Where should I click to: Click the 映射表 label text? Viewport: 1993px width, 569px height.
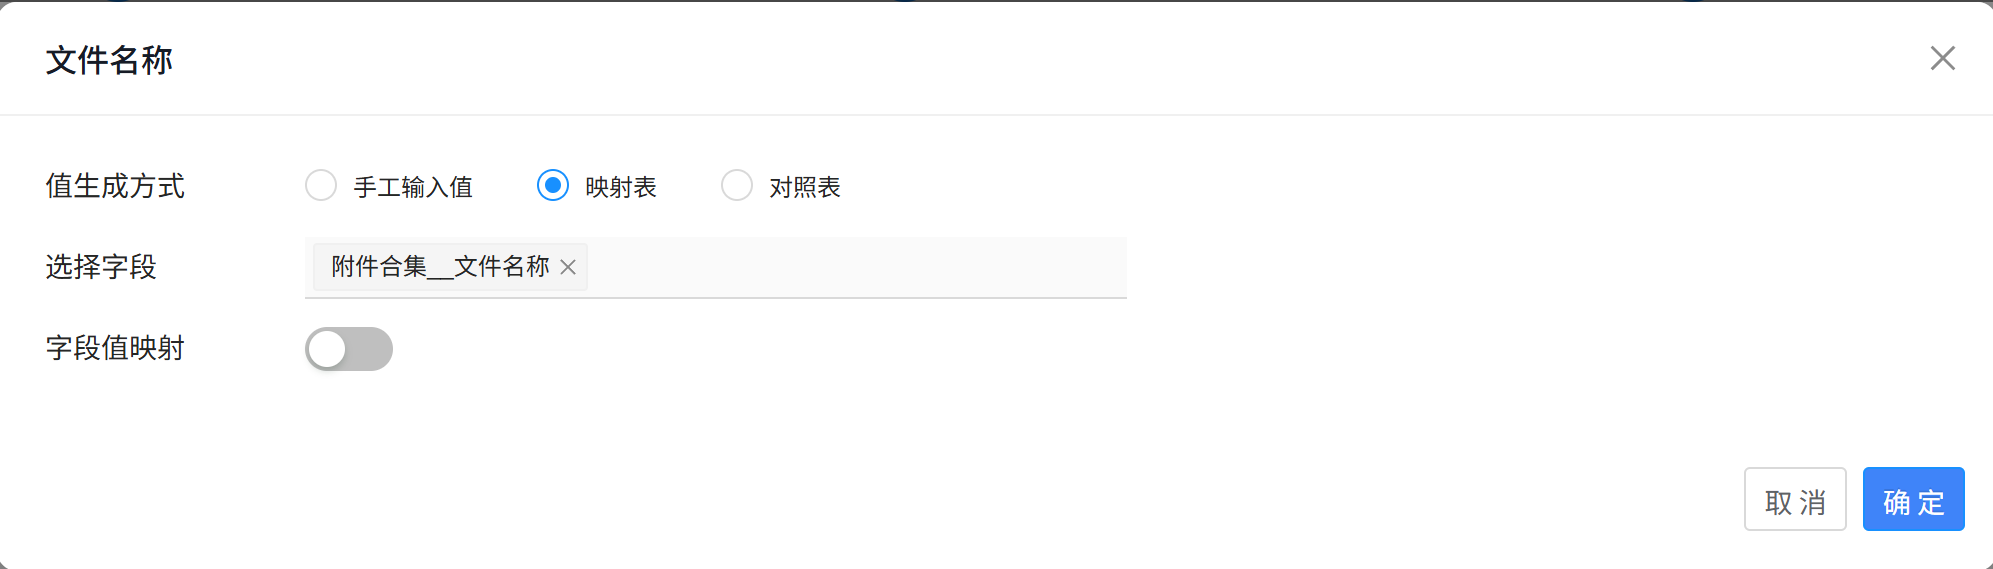coord(621,187)
